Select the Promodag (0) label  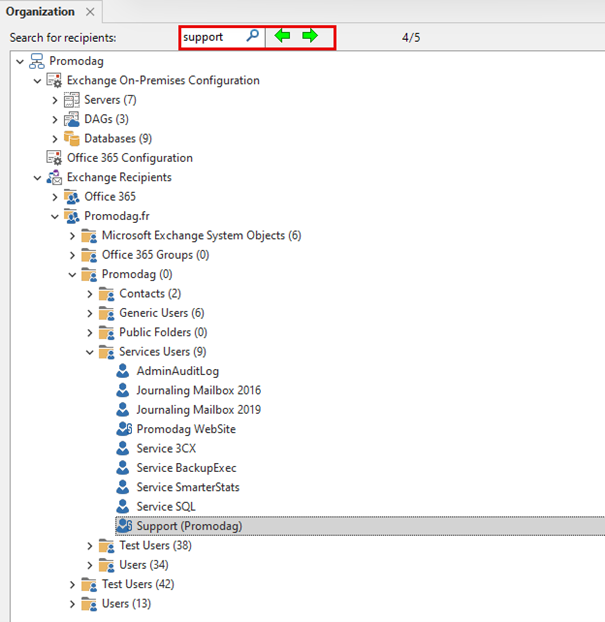tap(137, 275)
